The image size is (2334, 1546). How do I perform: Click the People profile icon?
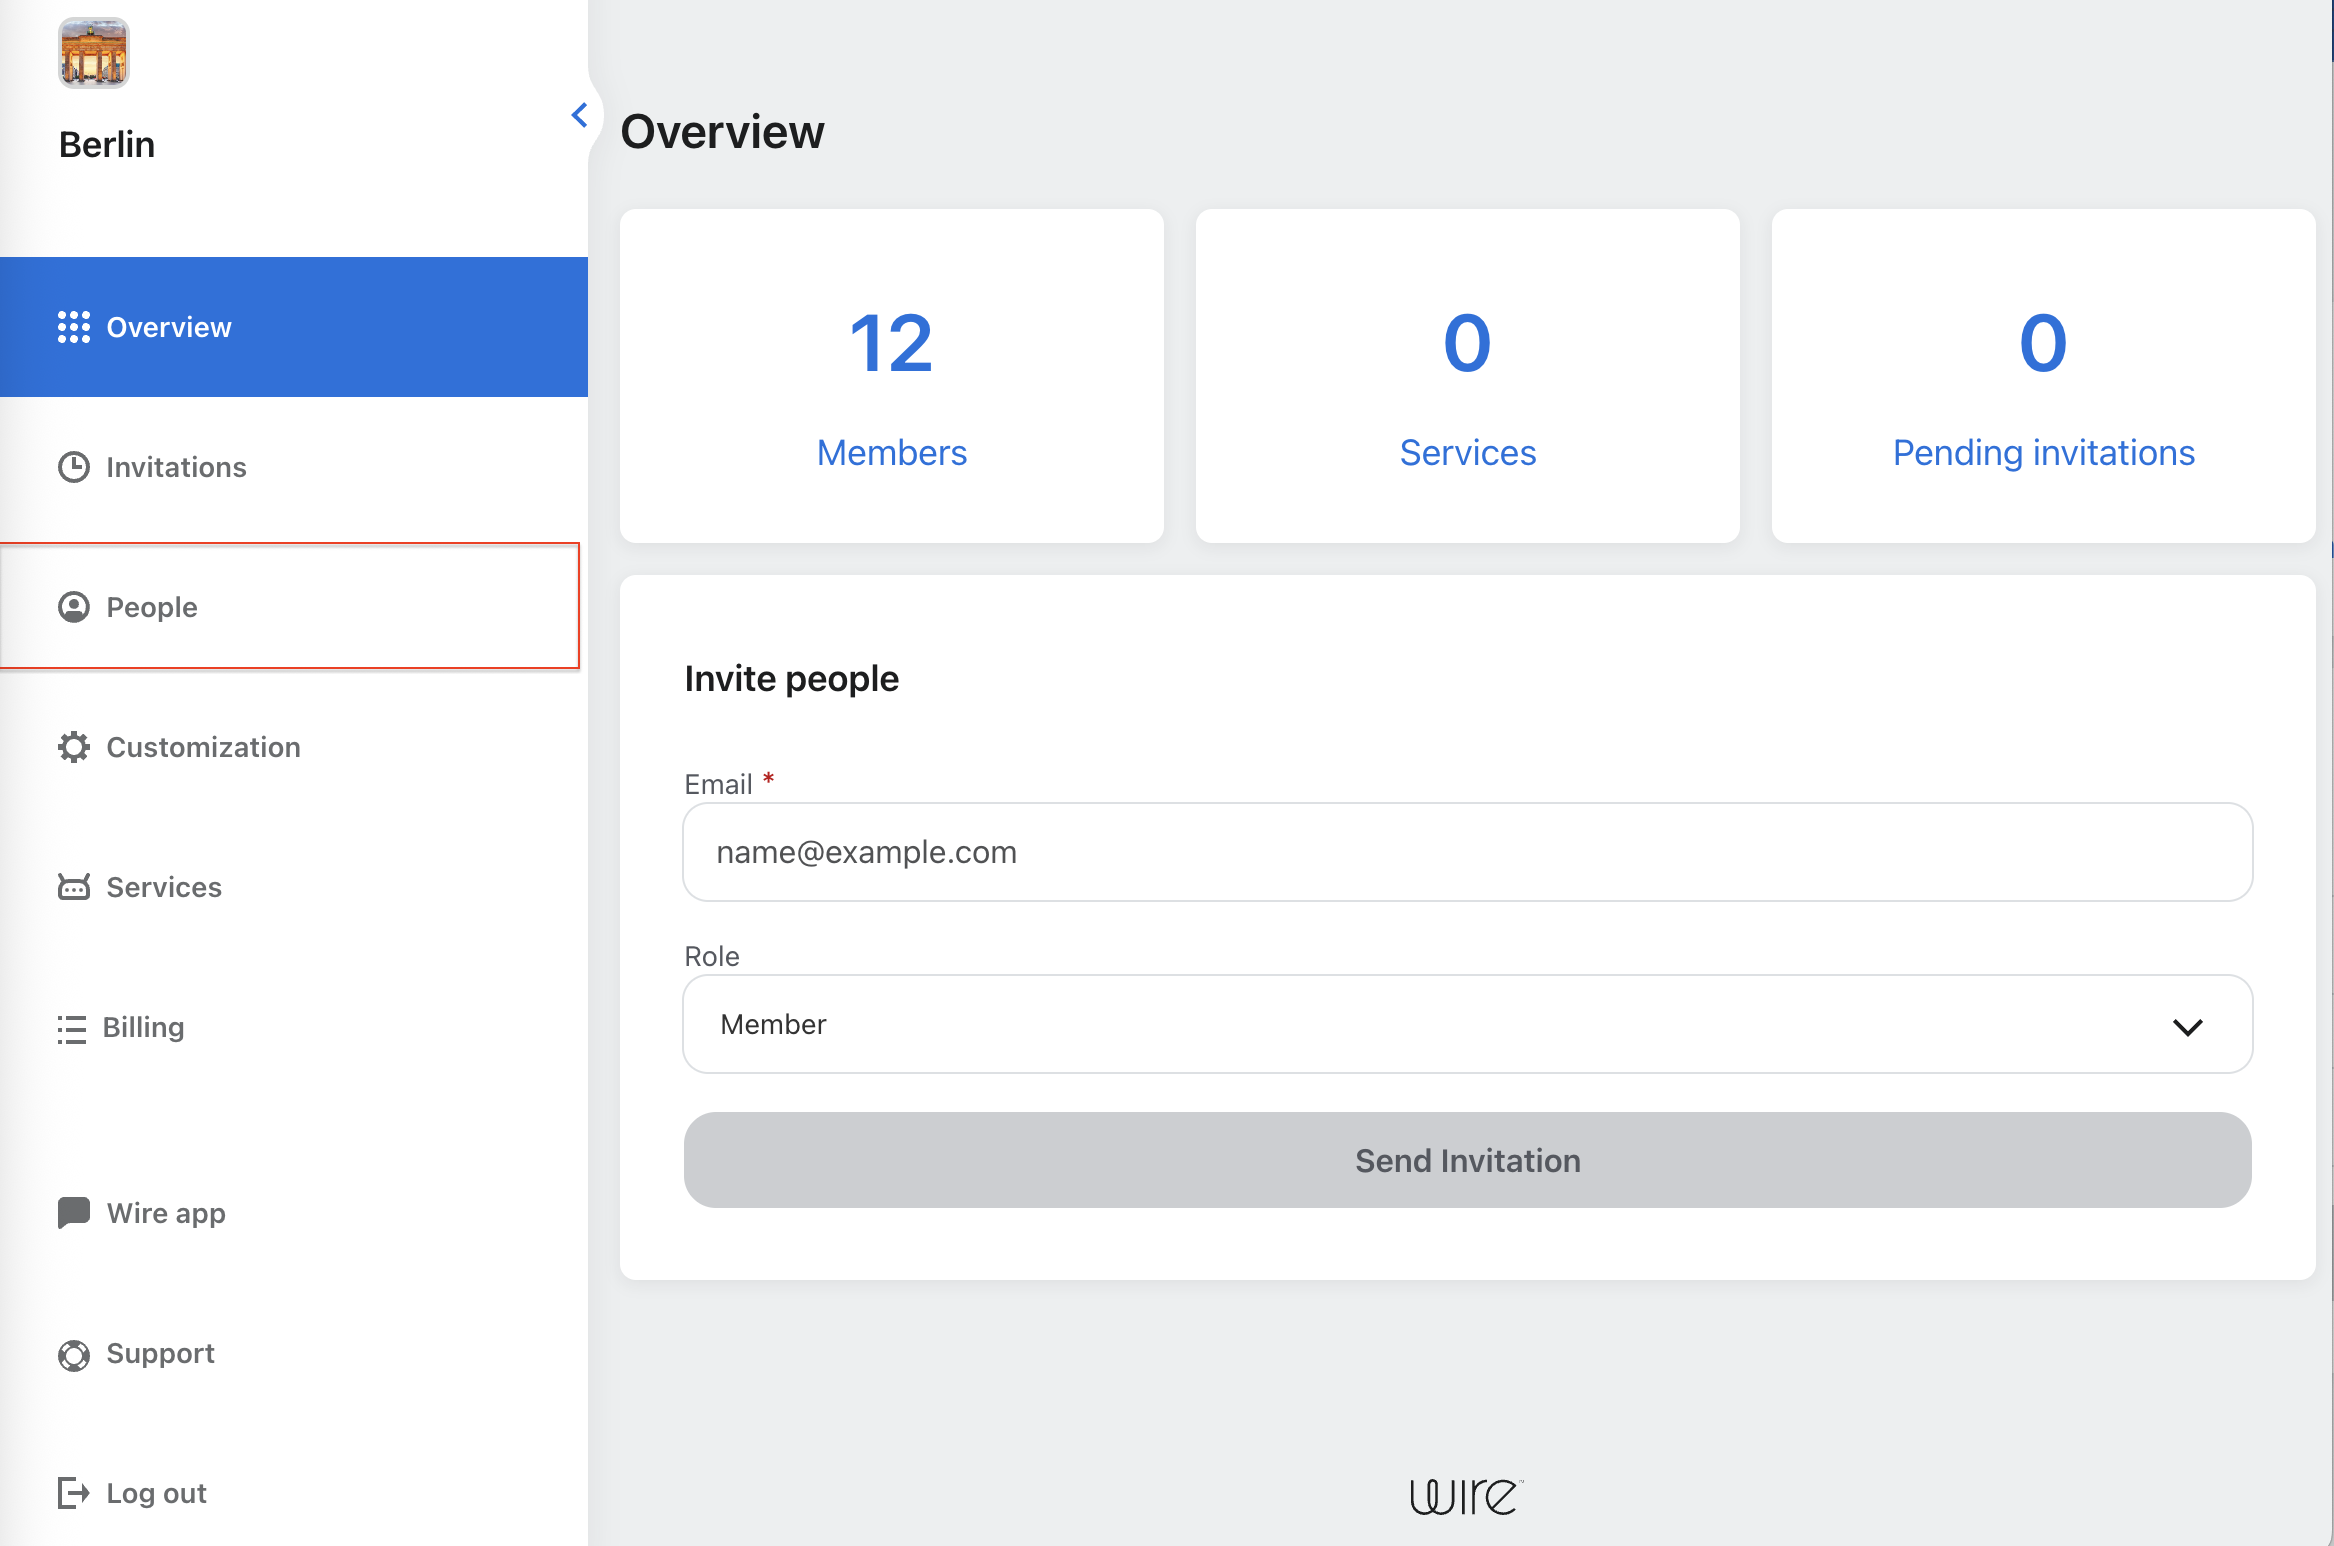[74, 607]
